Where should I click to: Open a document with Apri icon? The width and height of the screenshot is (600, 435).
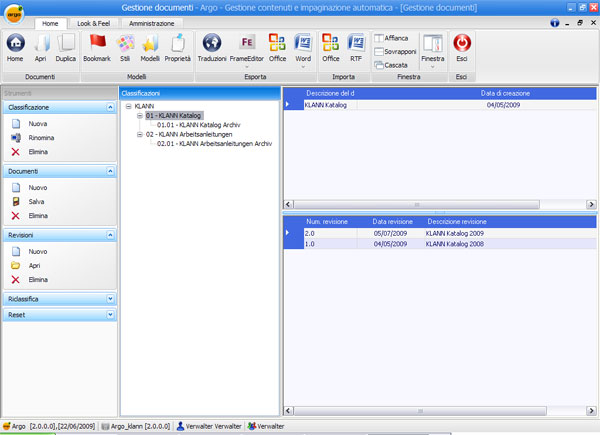pos(41,48)
